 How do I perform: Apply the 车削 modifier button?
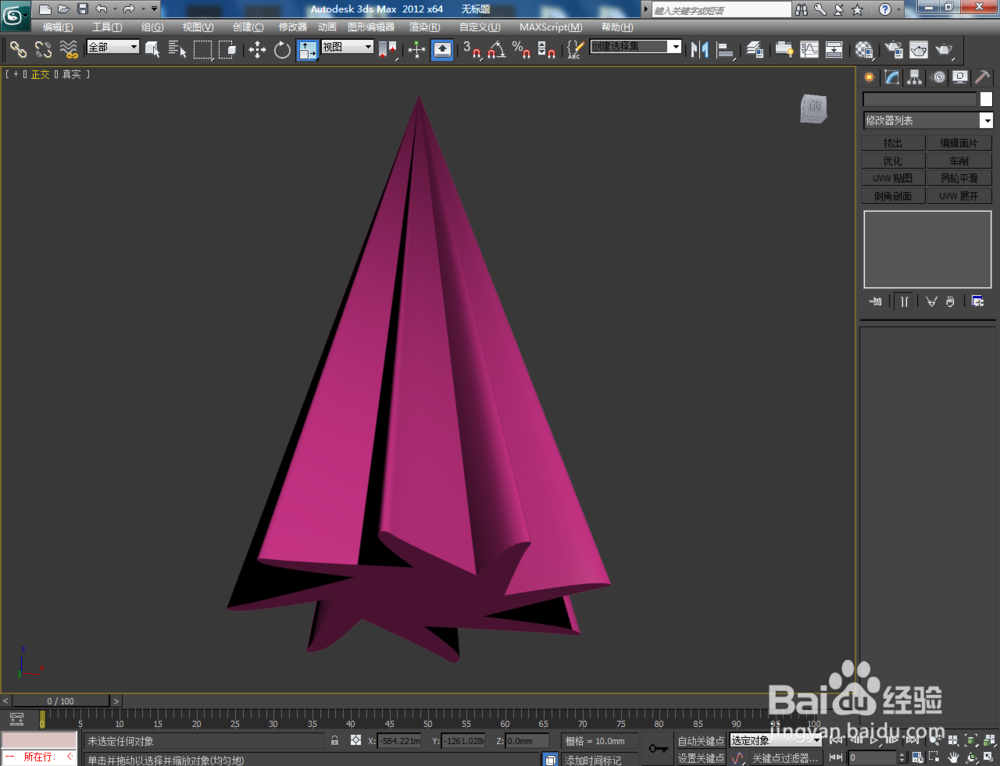click(959, 161)
